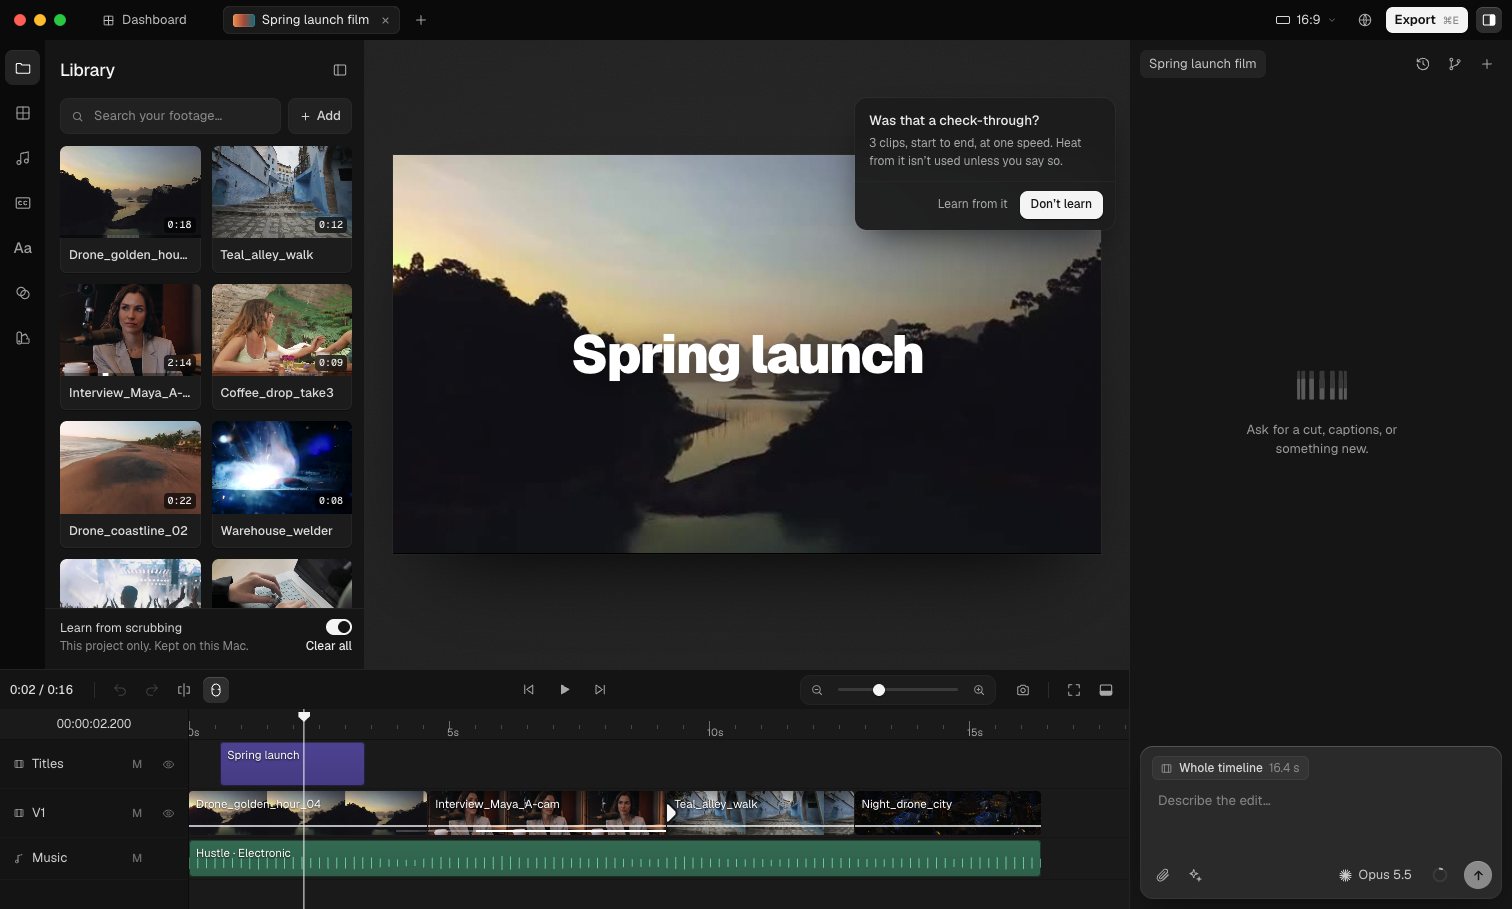Toggle the right side panel button
This screenshot has height=909, width=1512.
(x=1489, y=20)
